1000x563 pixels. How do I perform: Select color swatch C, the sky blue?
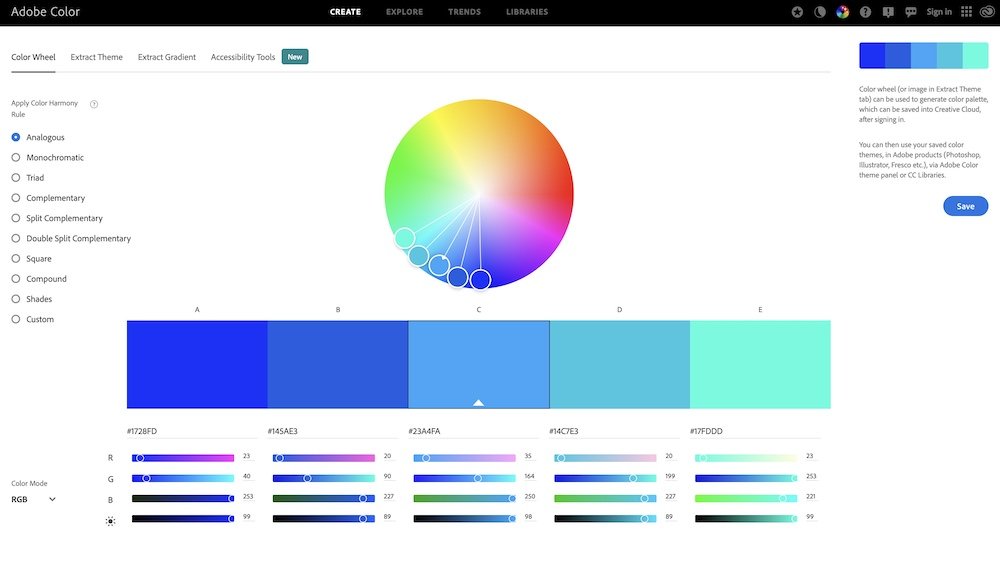(x=479, y=364)
